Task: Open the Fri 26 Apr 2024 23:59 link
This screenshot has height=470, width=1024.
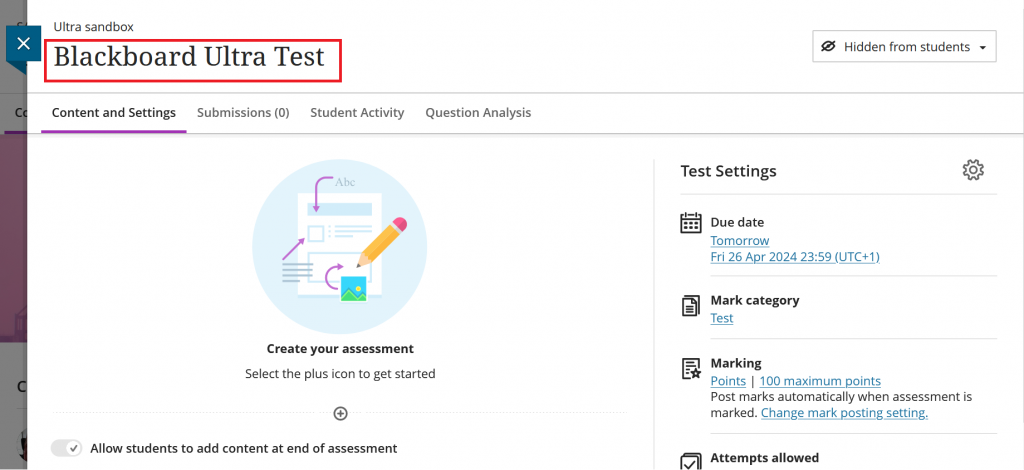Action: pyautogui.click(x=794, y=257)
